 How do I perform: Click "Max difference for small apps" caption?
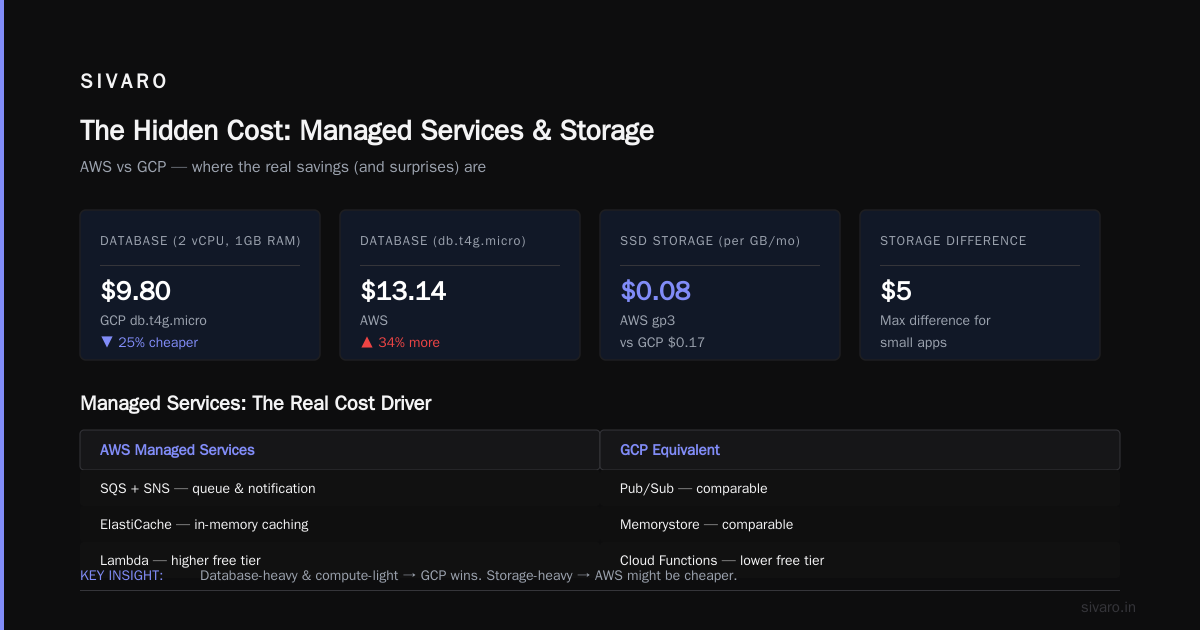tap(935, 331)
